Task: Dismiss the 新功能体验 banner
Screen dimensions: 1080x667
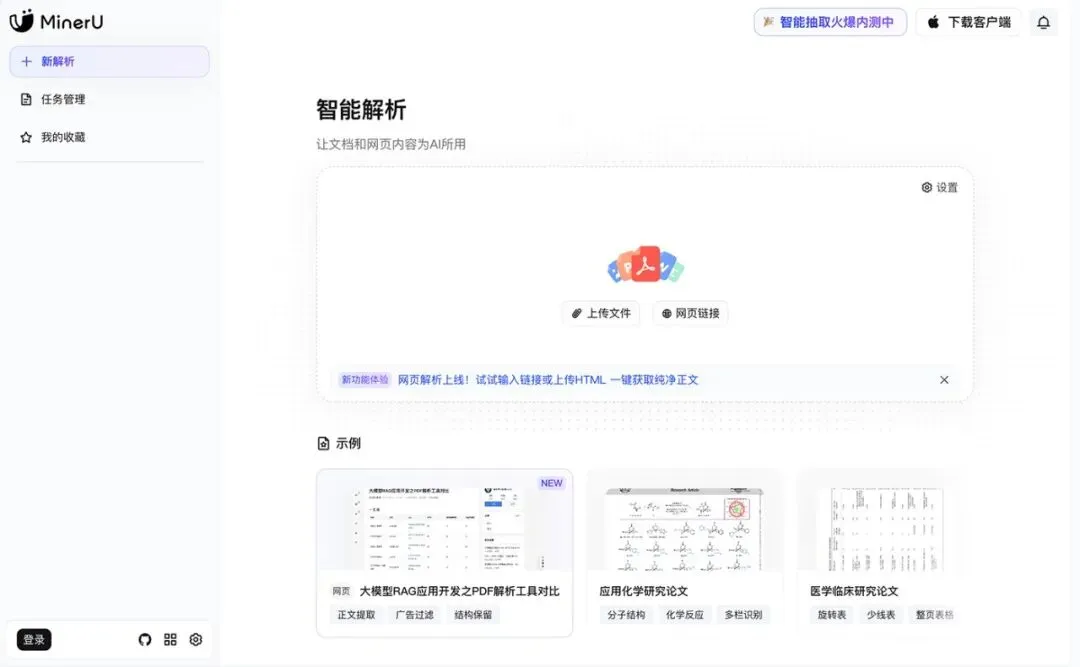Action: [944, 380]
